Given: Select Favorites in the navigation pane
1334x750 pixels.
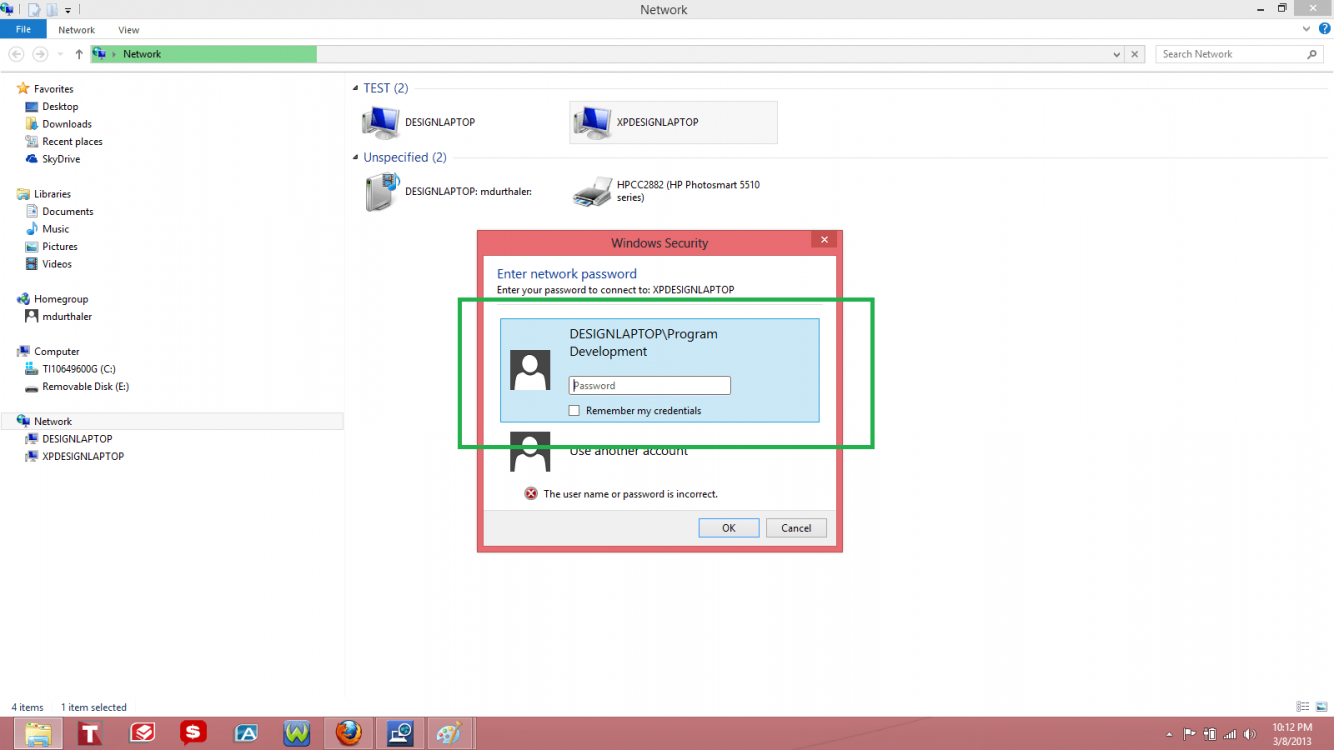Looking at the screenshot, I should click(45, 89).
